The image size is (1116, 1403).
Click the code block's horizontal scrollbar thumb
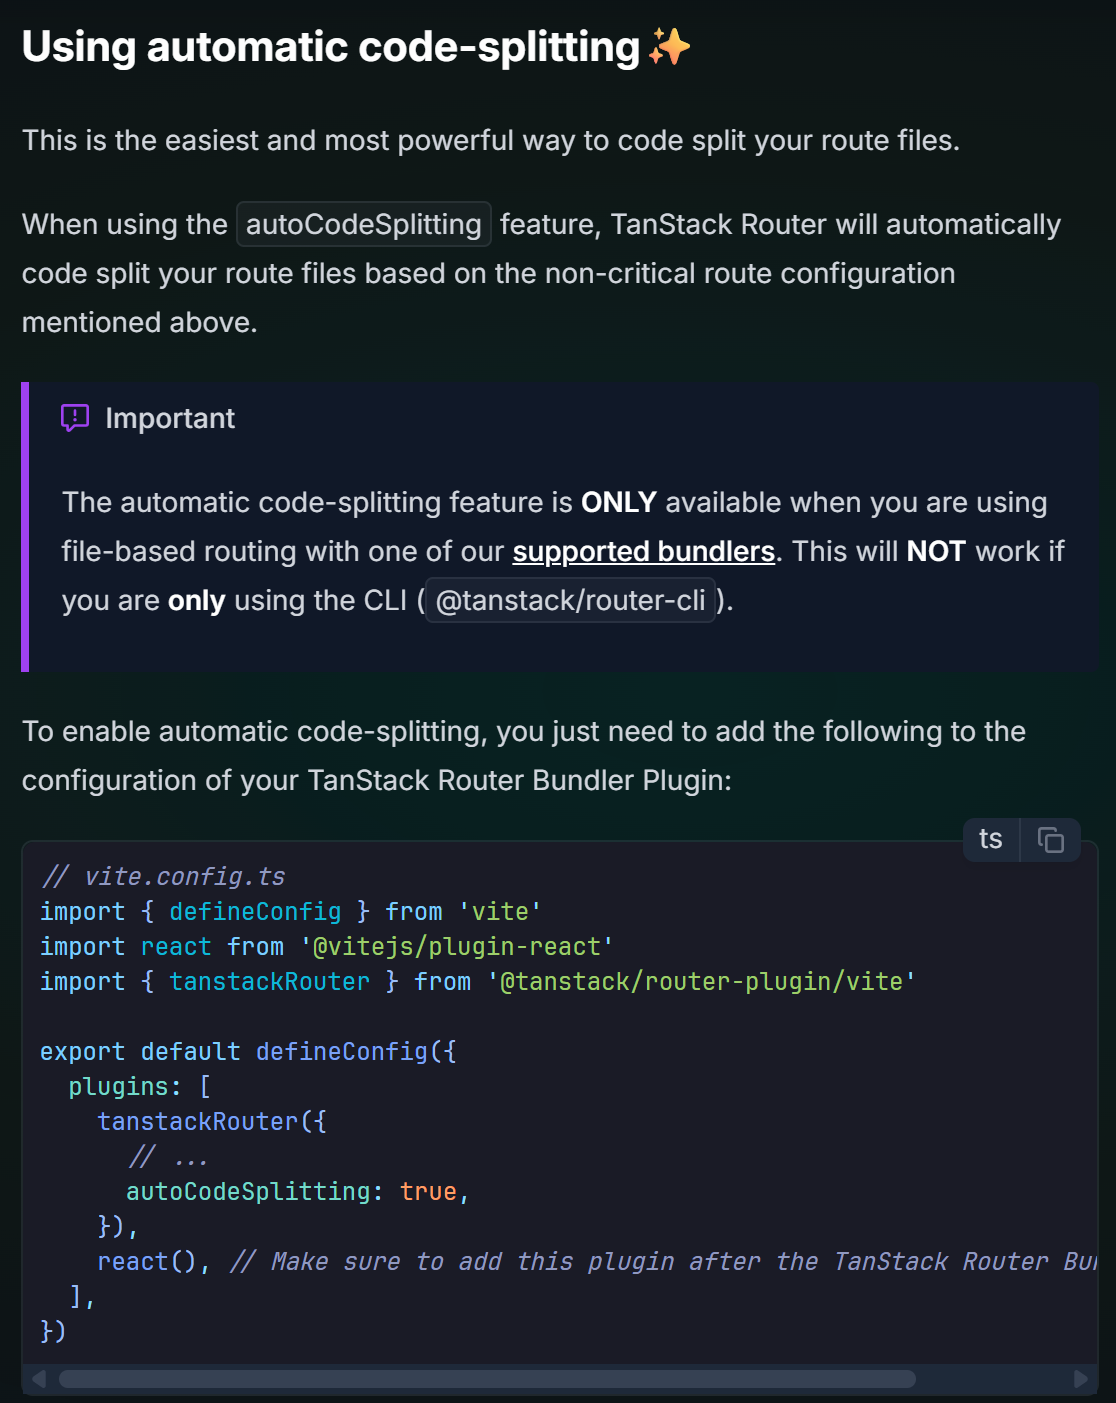pyautogui.click(x=487, y=1380)
